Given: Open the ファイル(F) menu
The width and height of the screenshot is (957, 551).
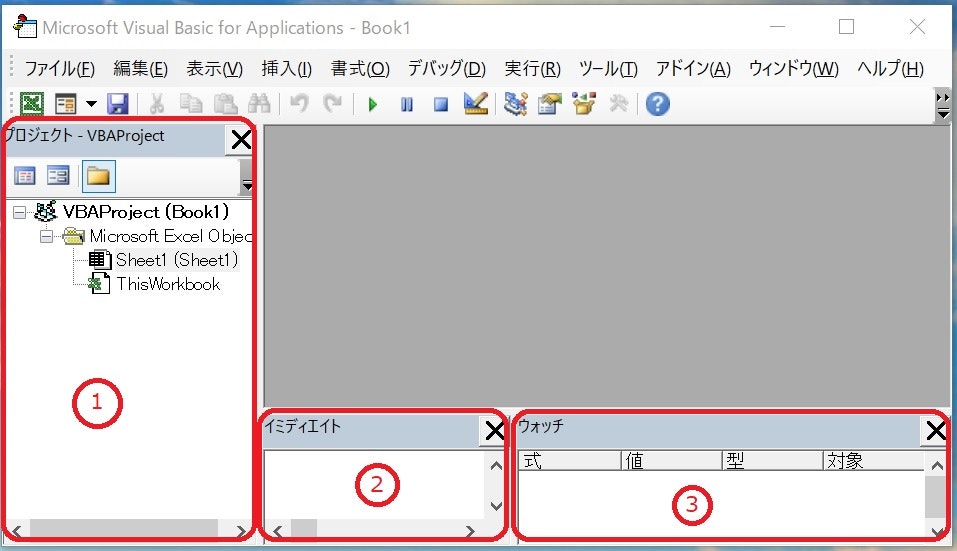Looking at the screenshot, I should (x=59, y=68).
